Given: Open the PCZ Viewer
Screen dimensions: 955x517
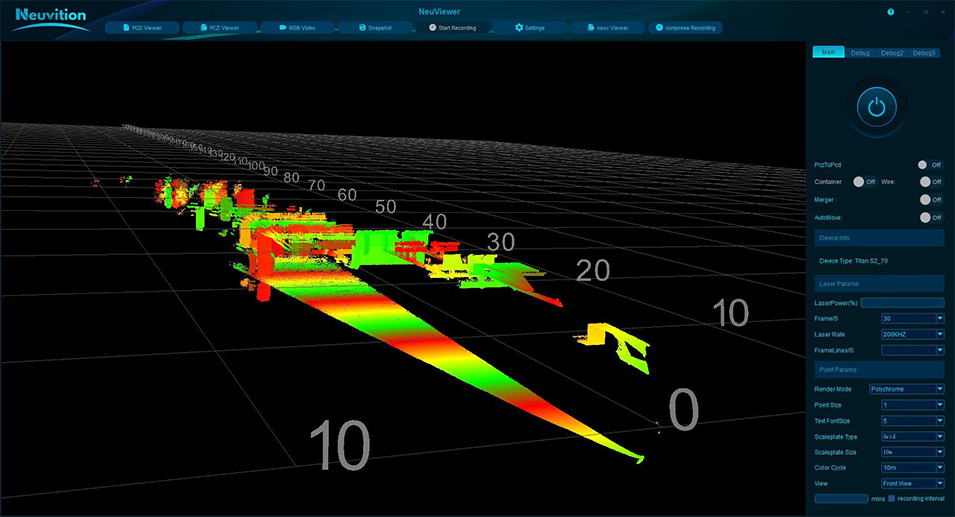Looking at the screenshot, I should [220, 27].
